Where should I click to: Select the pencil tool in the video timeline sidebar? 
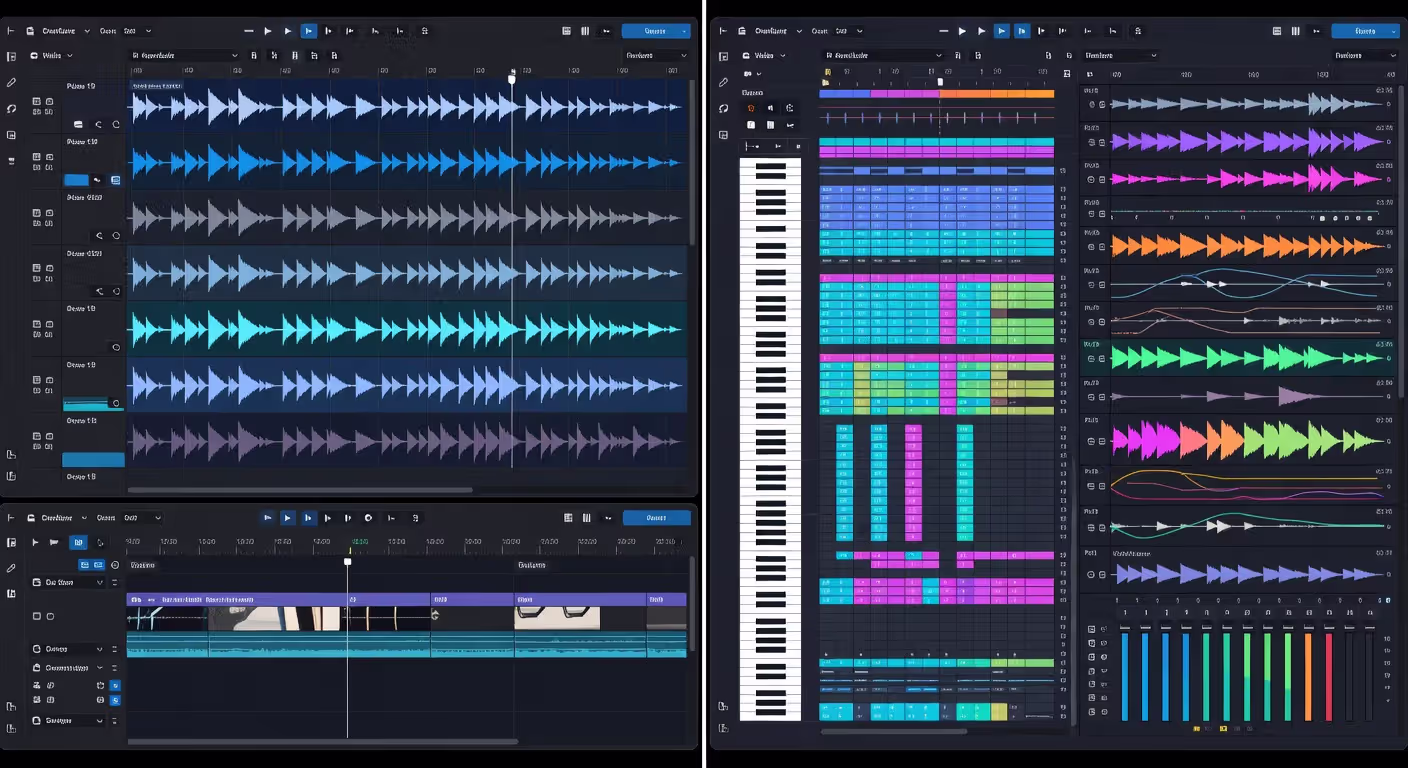point(11,568)
